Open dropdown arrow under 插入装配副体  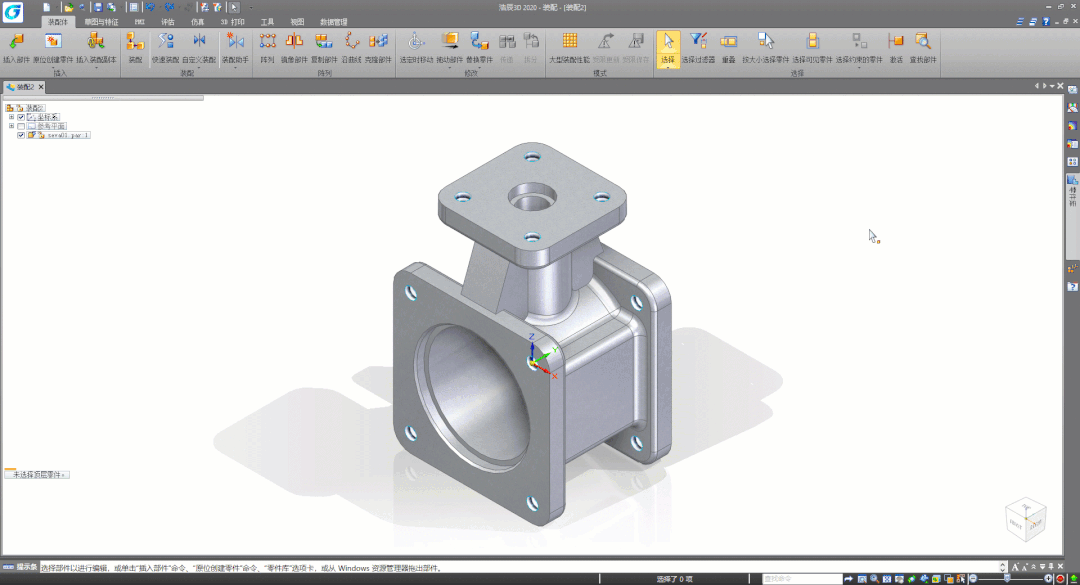[96, 68]
